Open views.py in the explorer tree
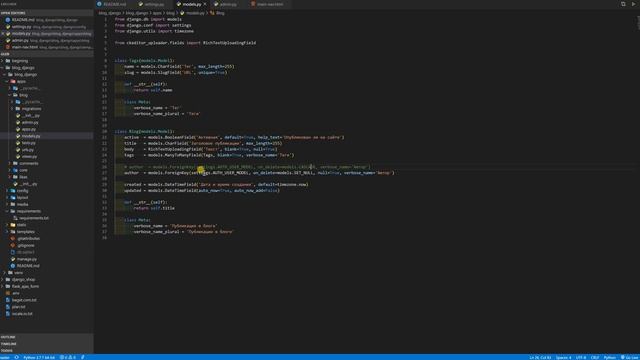 tap(47, 156)
